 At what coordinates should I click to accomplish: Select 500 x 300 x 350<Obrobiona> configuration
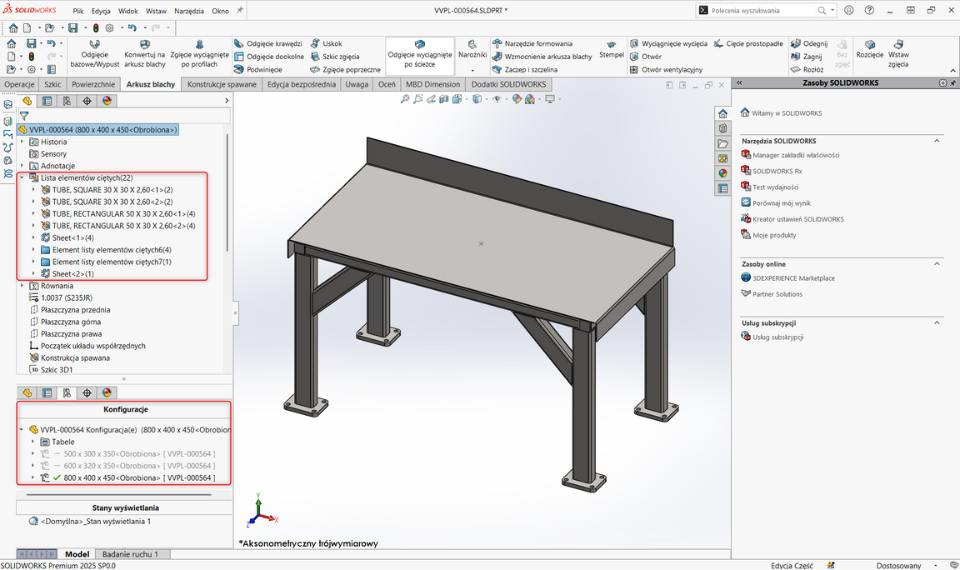point(140,454)
